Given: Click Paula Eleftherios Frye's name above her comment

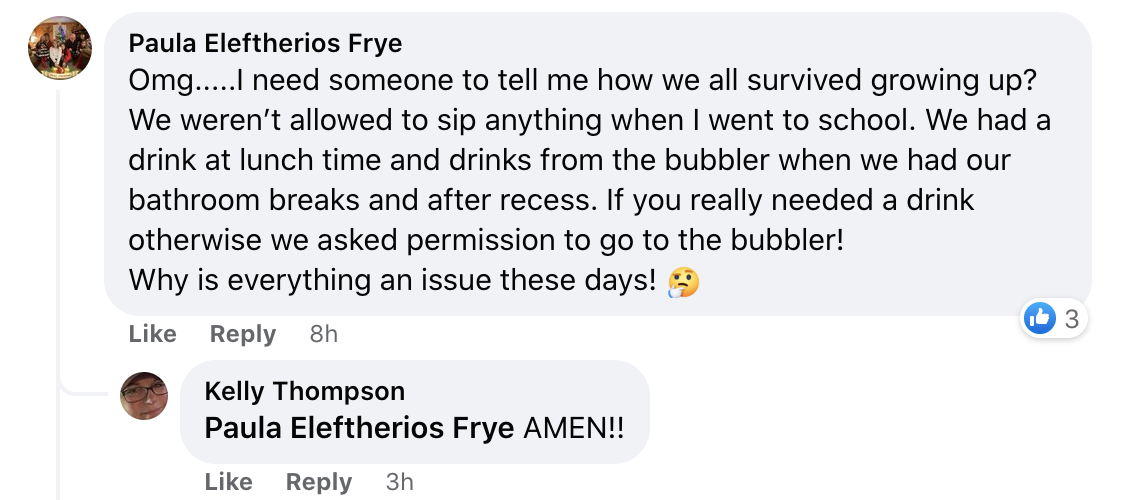Looking at the screenshot, I should (265, 43).
